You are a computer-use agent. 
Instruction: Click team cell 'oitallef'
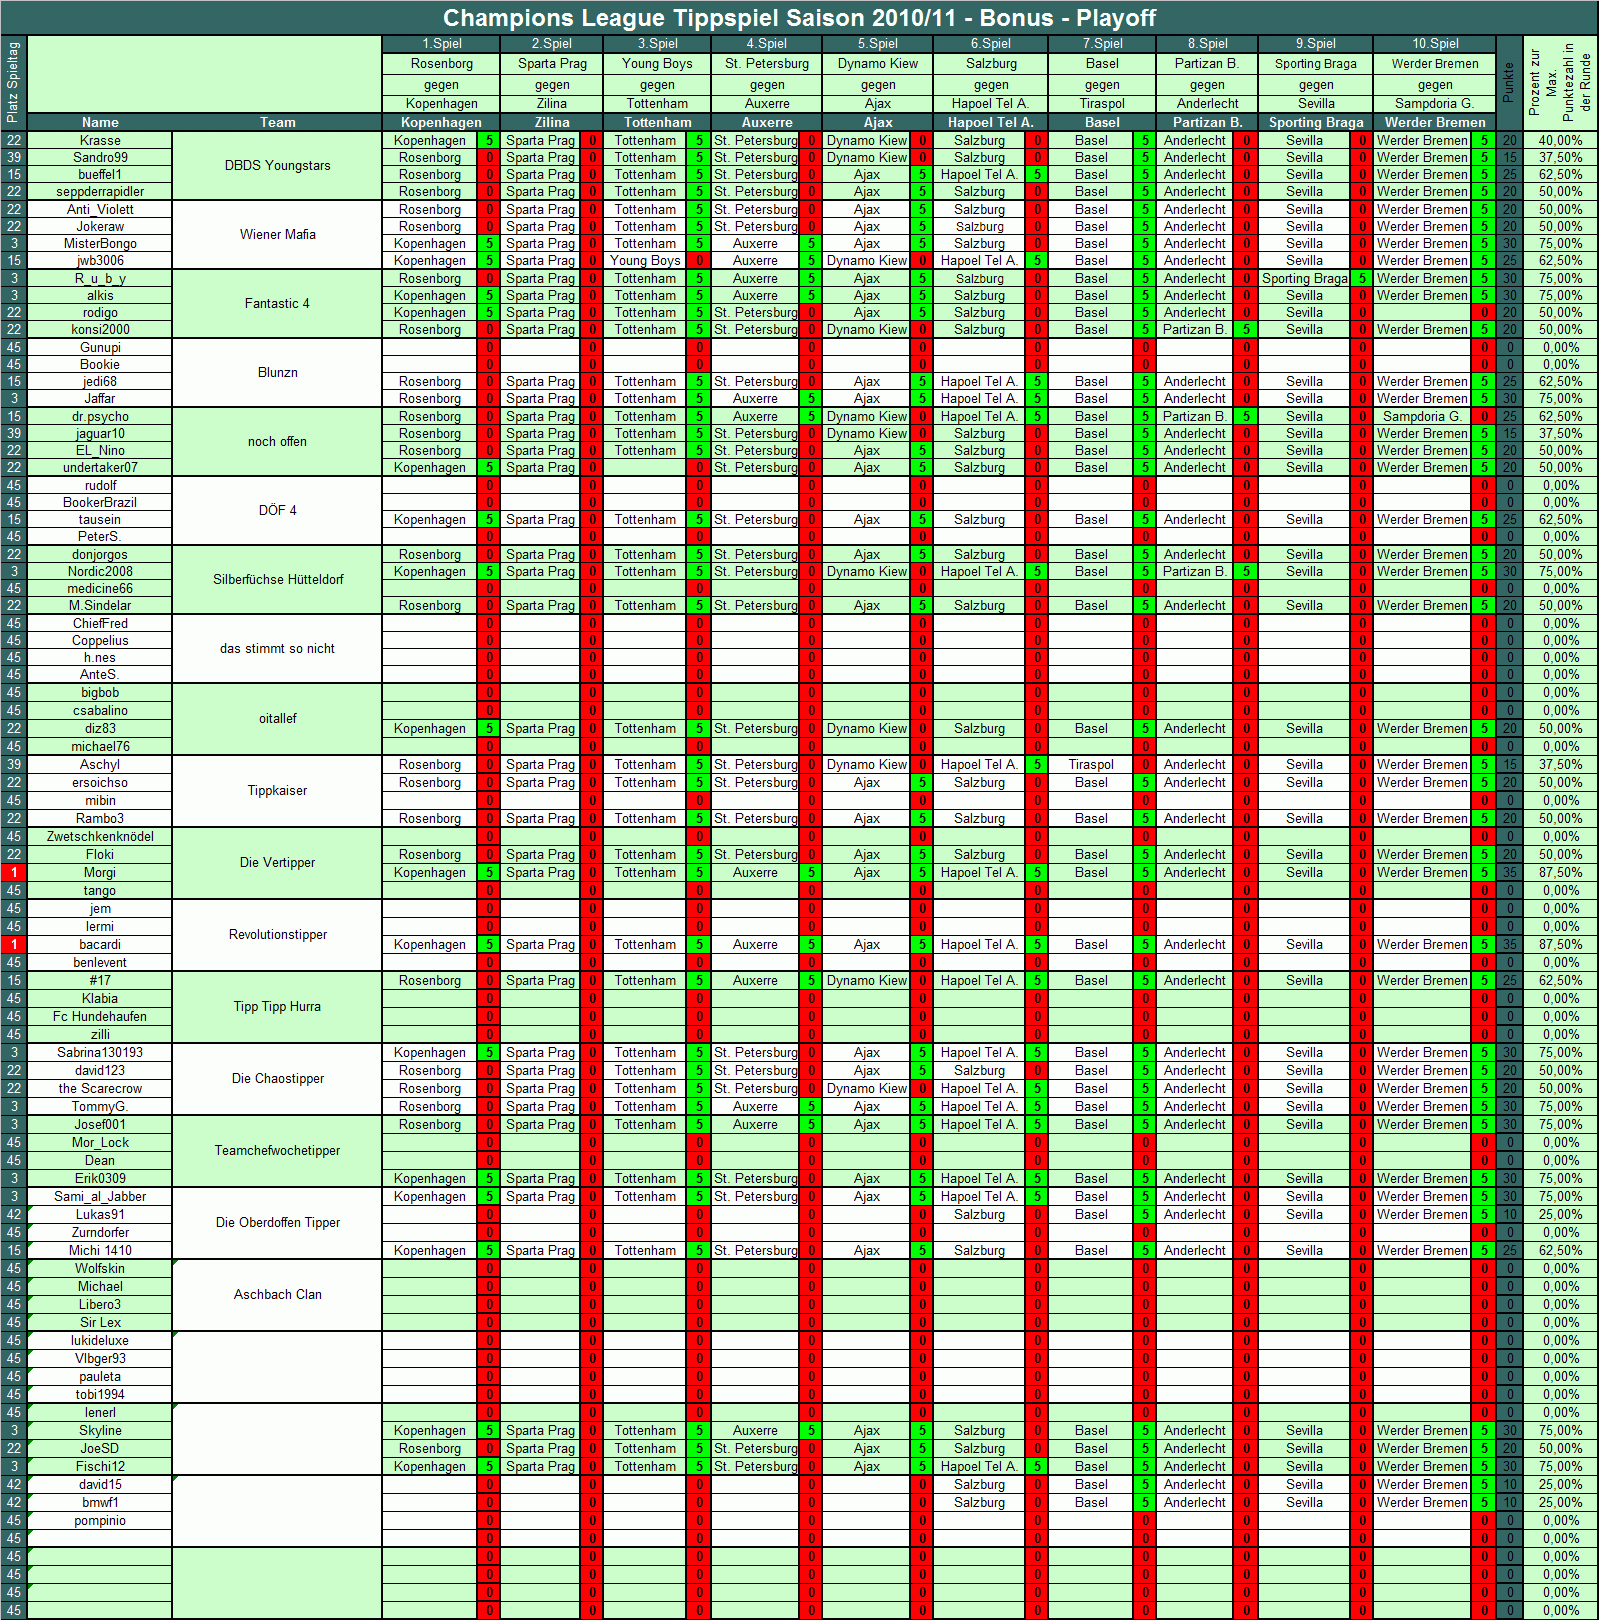pos(277,719)
